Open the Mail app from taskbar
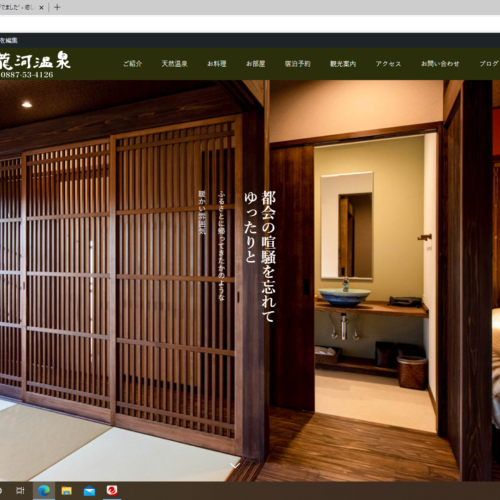This screenshot has width=500, height=500. tap(89, 491)
